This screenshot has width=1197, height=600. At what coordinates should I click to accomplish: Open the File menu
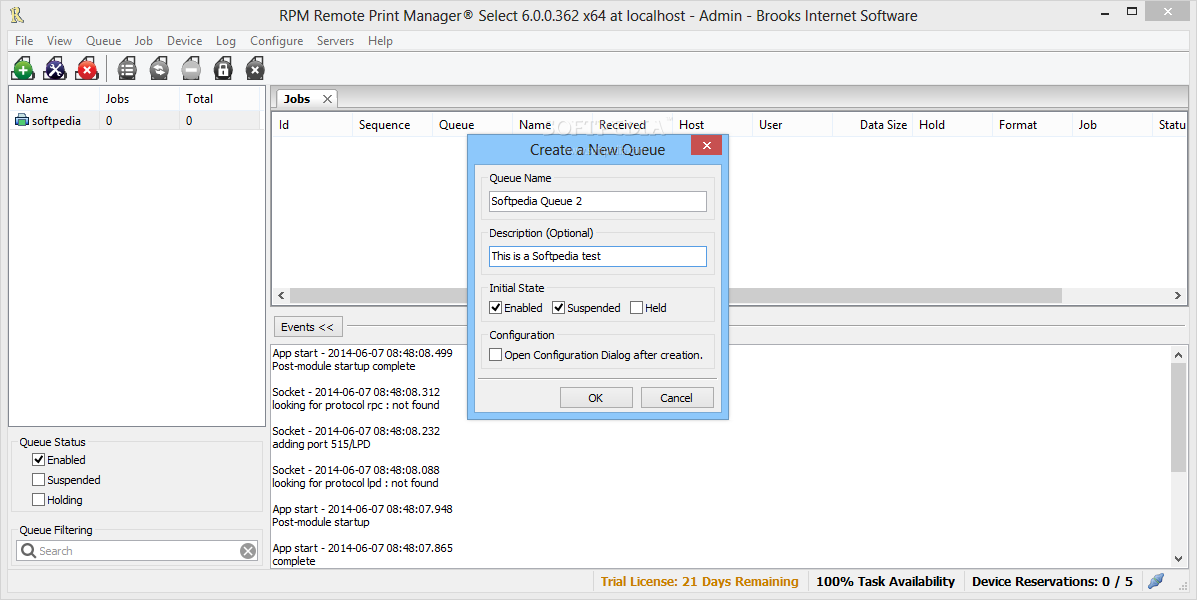[x=24, y=40]
